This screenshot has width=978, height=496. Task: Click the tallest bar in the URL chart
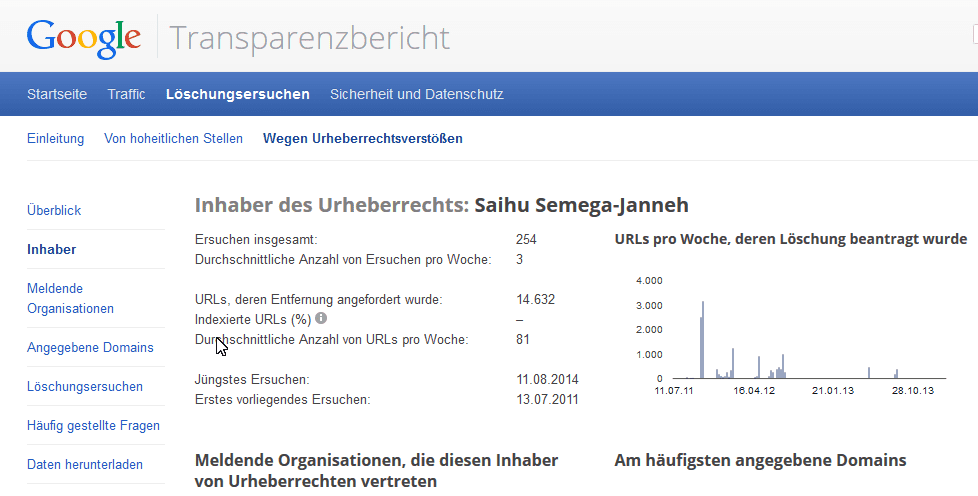click(703, 340)
